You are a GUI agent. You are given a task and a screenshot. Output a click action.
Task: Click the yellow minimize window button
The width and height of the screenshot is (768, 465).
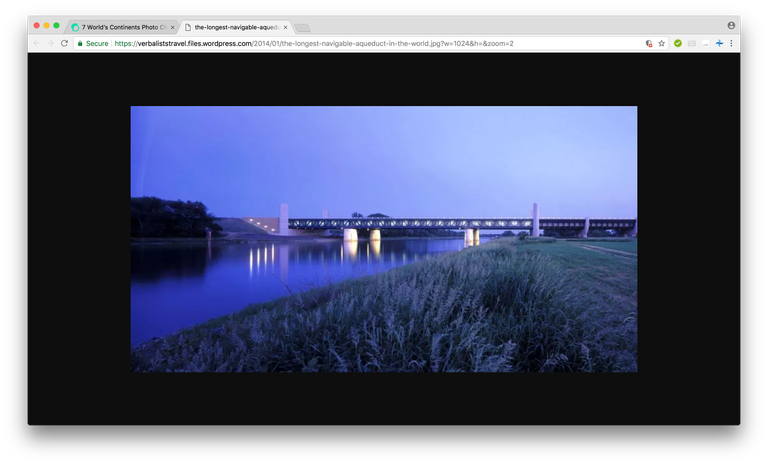point(47,25)
